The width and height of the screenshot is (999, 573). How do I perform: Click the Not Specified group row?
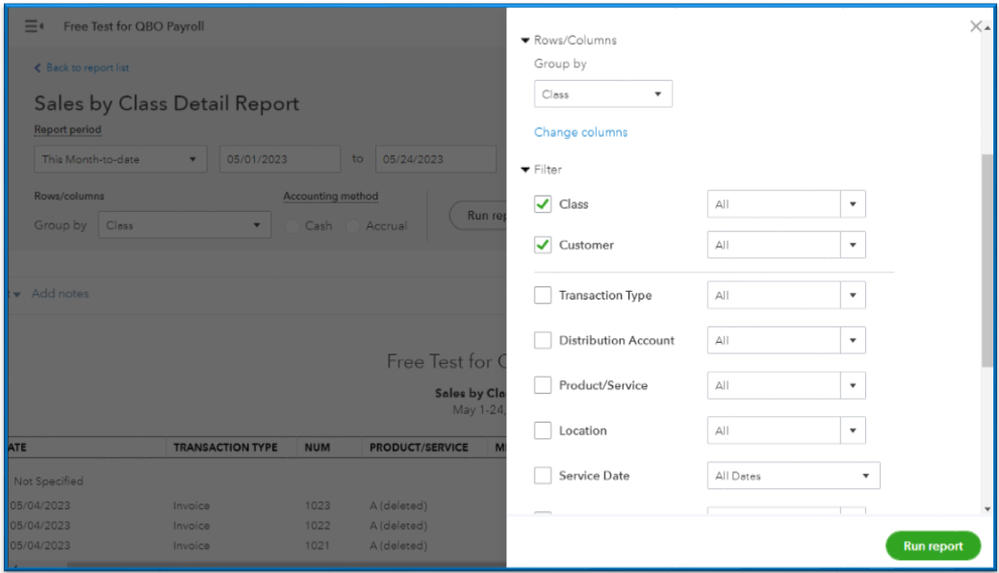point(48,481)
